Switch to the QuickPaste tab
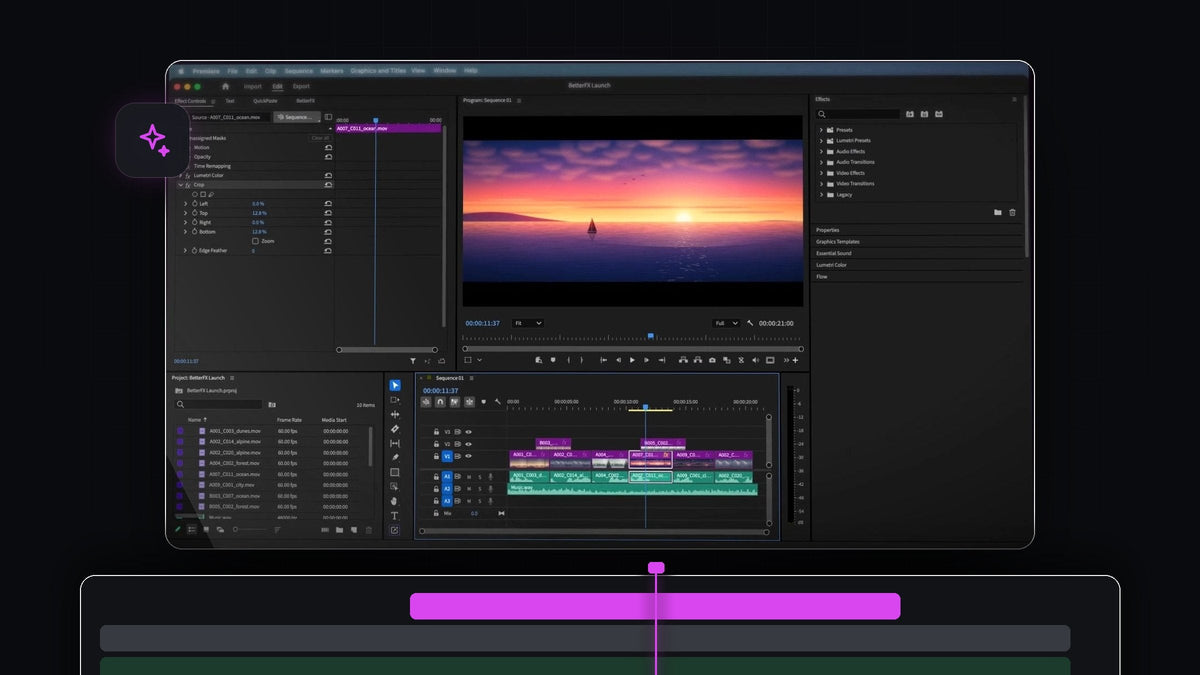This screenshot has width=1200, height=675. click(265, 101)
